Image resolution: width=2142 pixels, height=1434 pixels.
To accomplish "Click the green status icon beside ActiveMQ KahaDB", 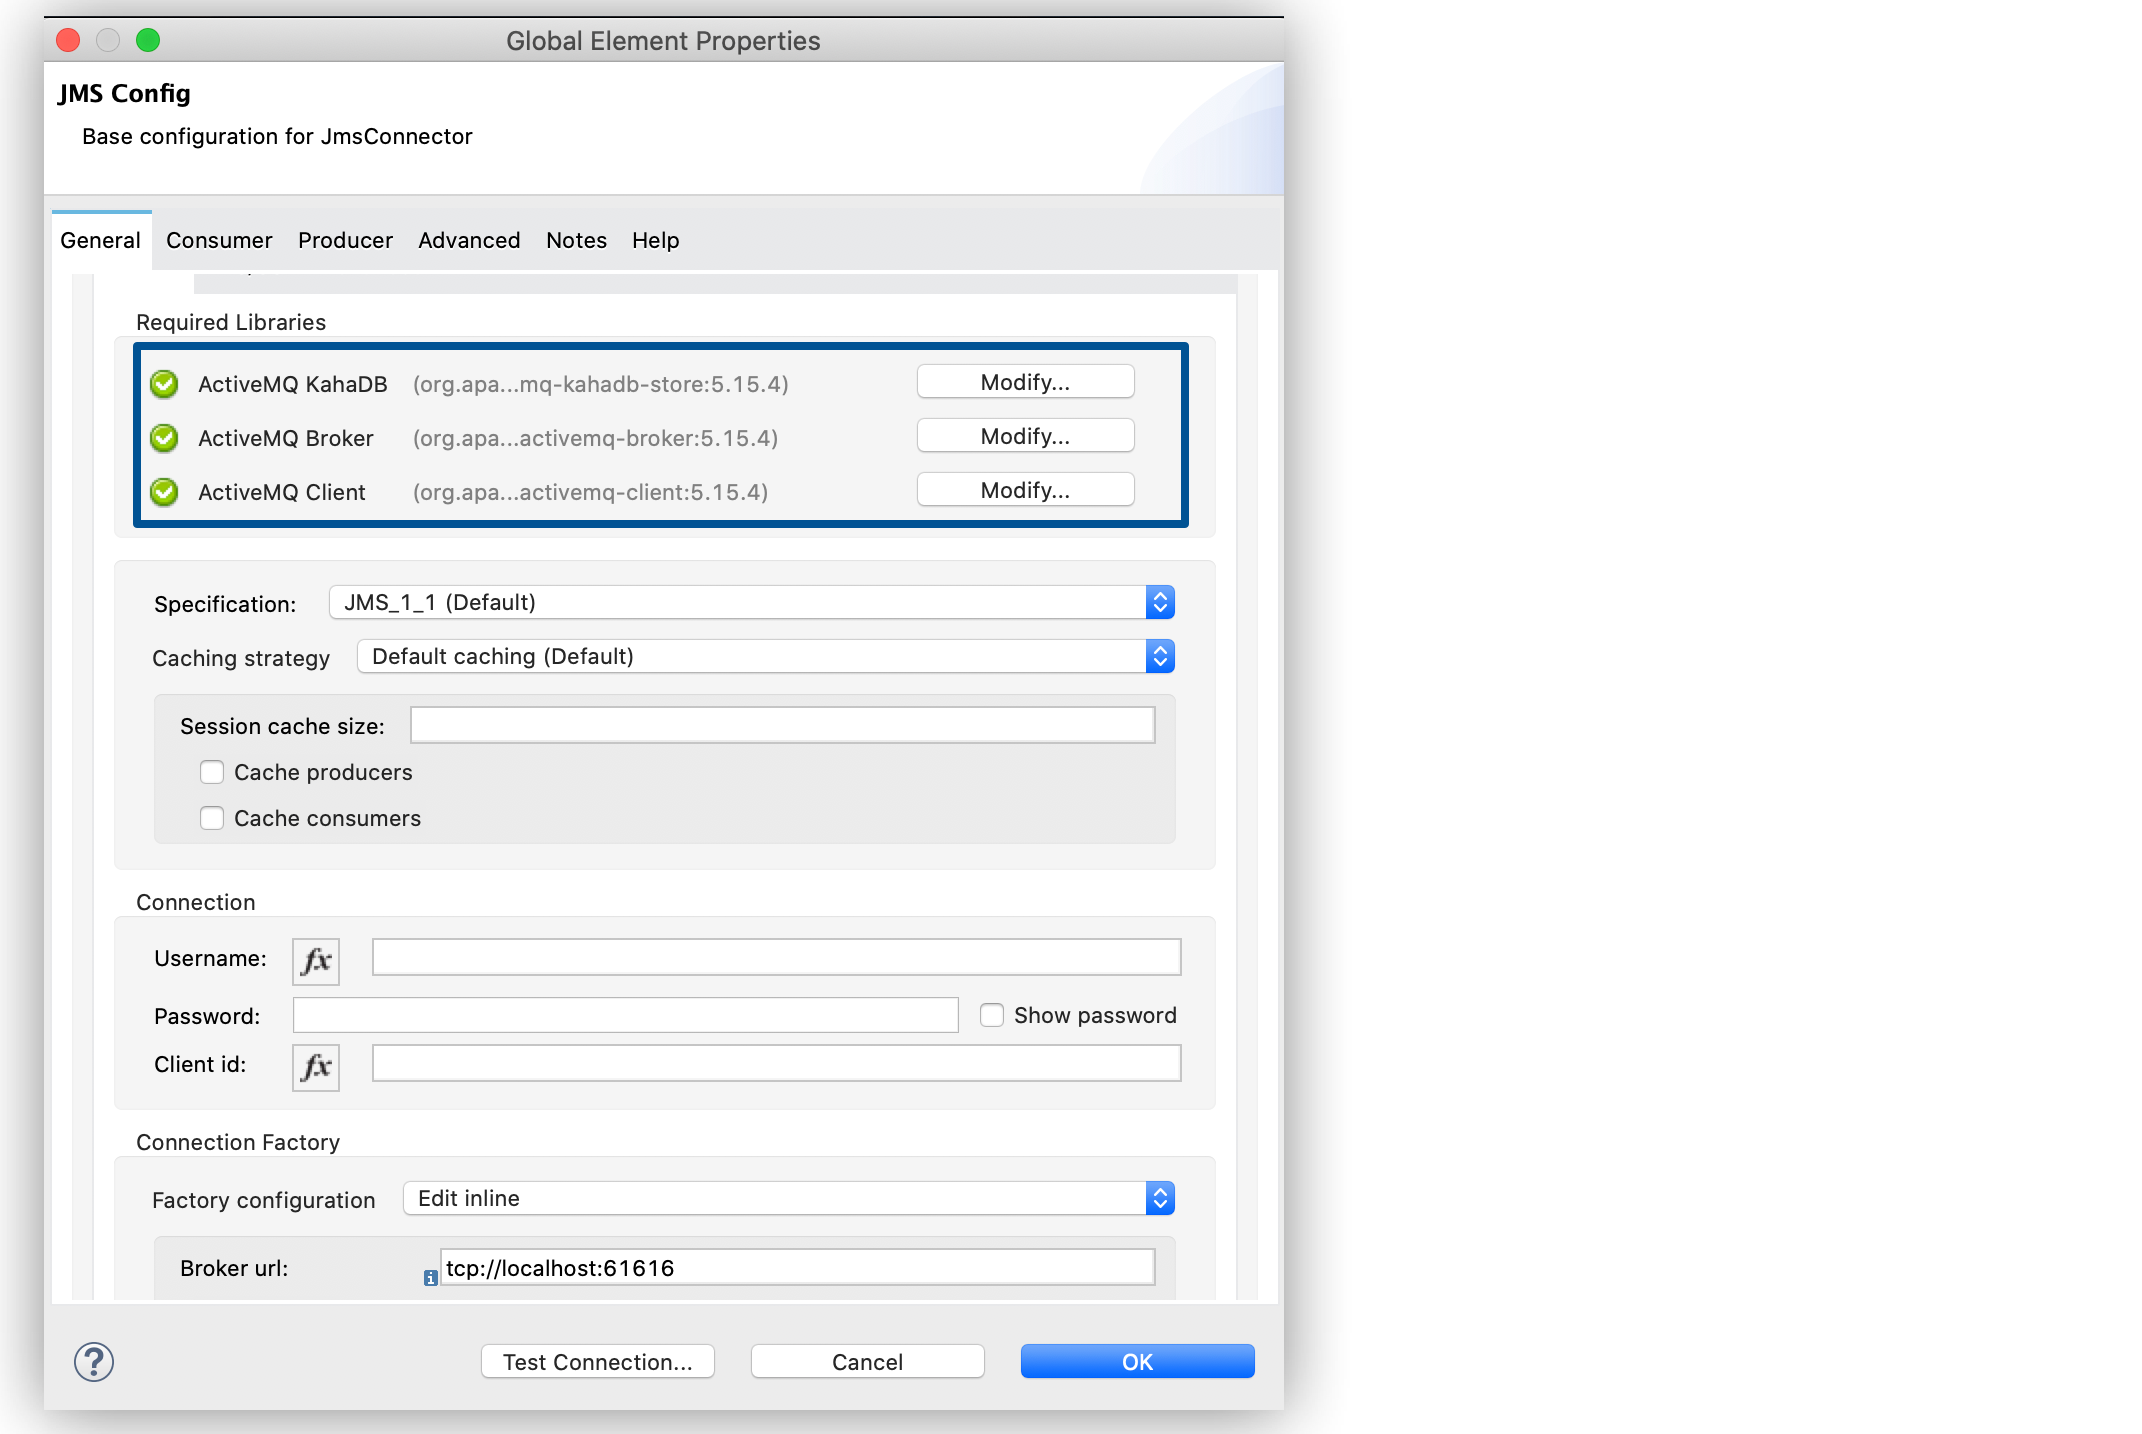I will click(163, 383).
